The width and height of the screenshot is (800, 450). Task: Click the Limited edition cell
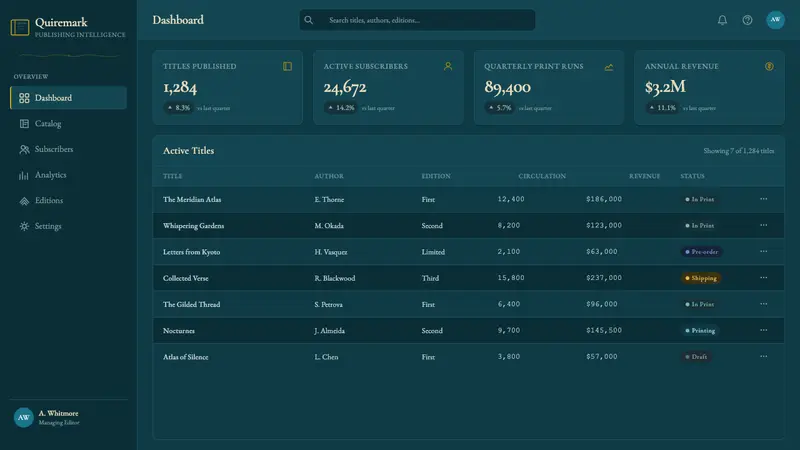(x=433, y=252)
